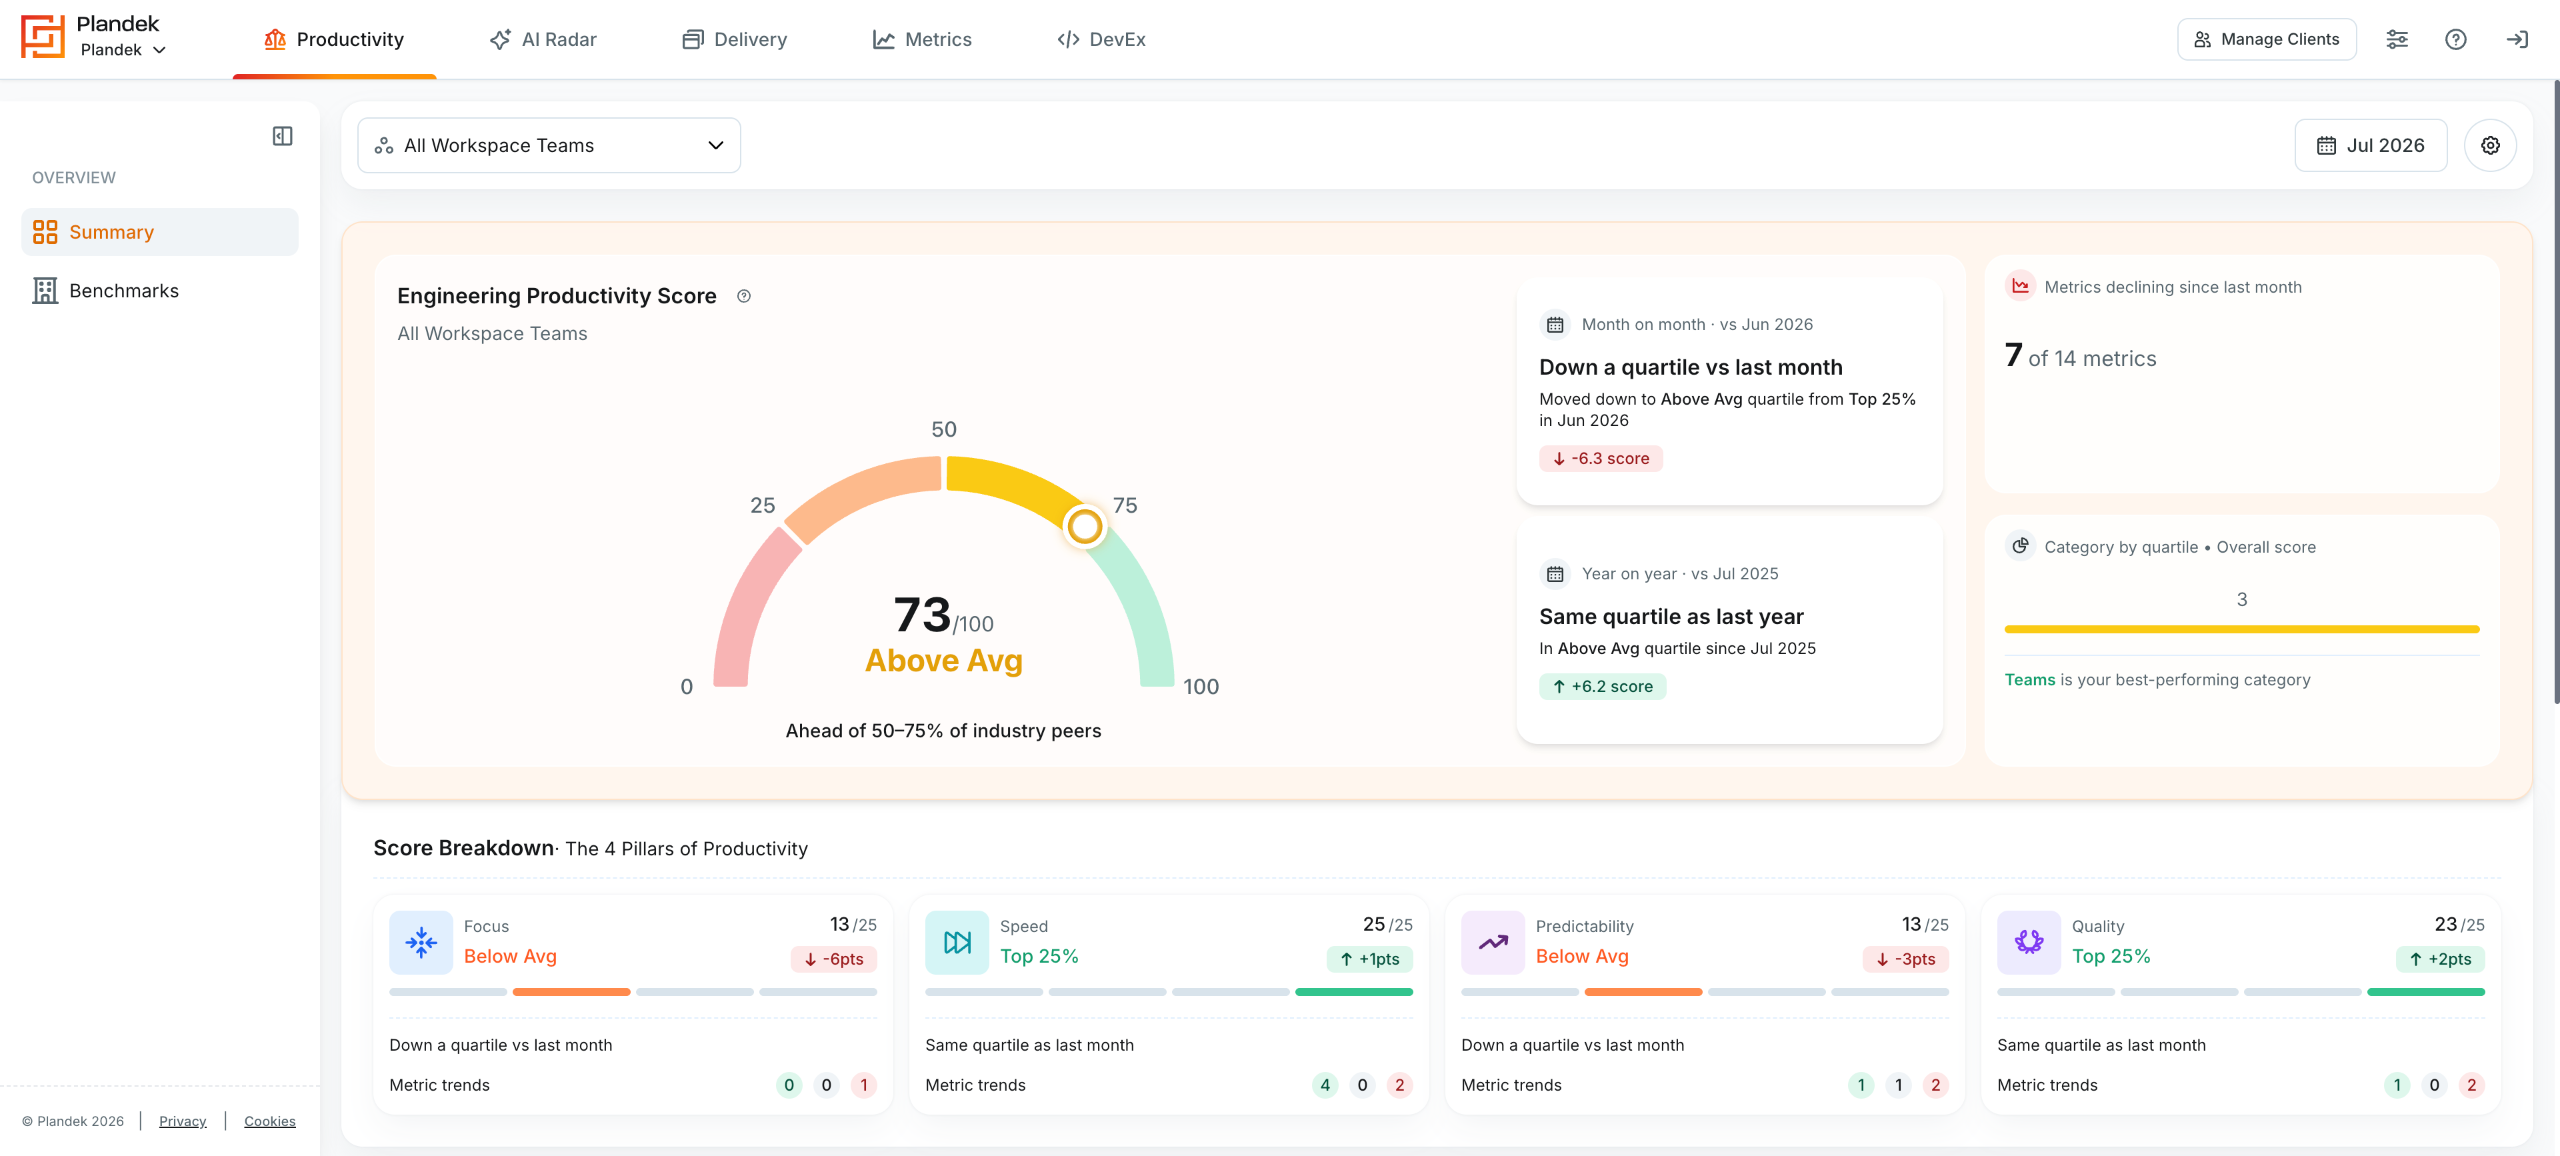The height and width of the screenshot is (1156, 2560).
Task: Click the Teams best-performing category link
Action: pos(2030,680)
